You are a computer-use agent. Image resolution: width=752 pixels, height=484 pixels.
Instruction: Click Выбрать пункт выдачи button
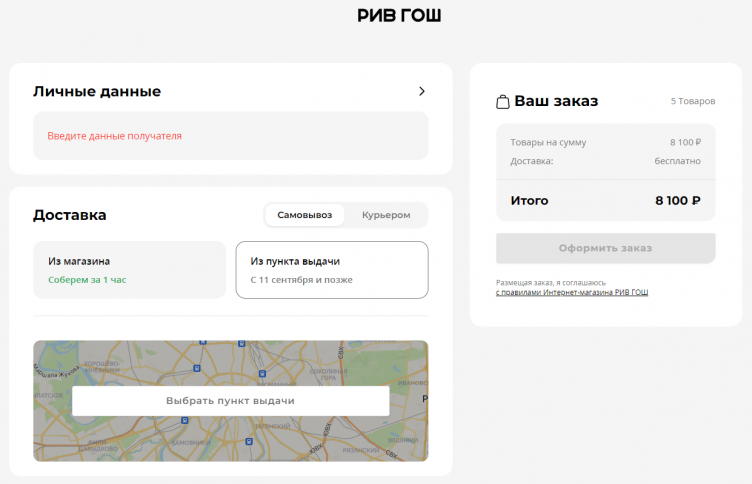[x=231, y=401]
